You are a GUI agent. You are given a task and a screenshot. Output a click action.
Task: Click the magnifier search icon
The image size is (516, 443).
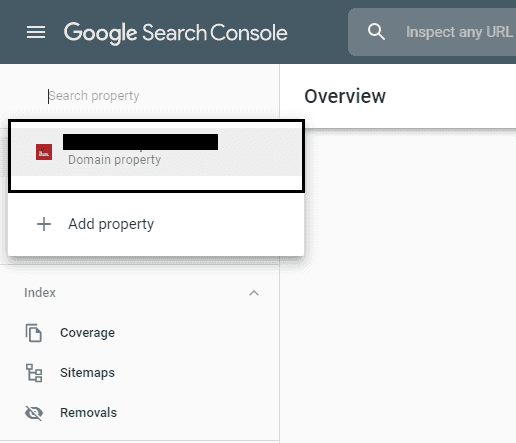pos(376,32)
